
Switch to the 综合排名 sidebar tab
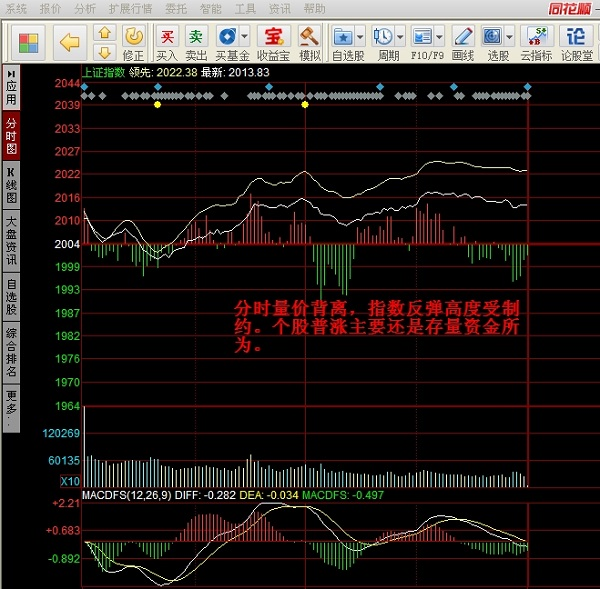pos(11,353)
